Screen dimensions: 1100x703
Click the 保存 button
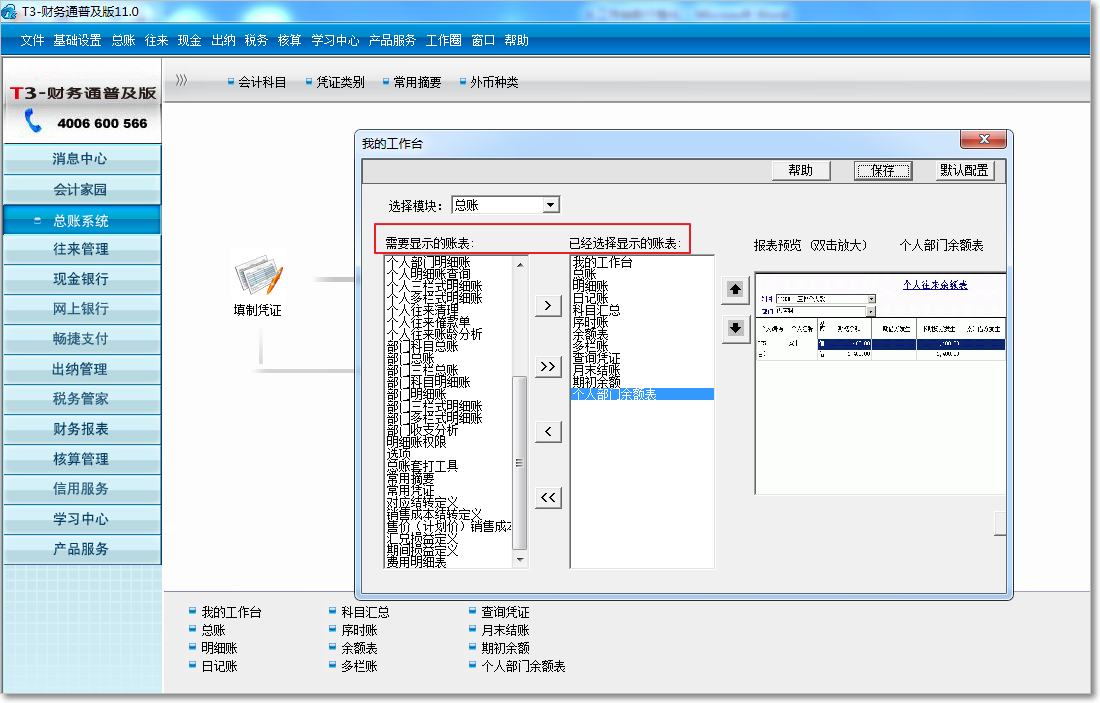(882, 171)
